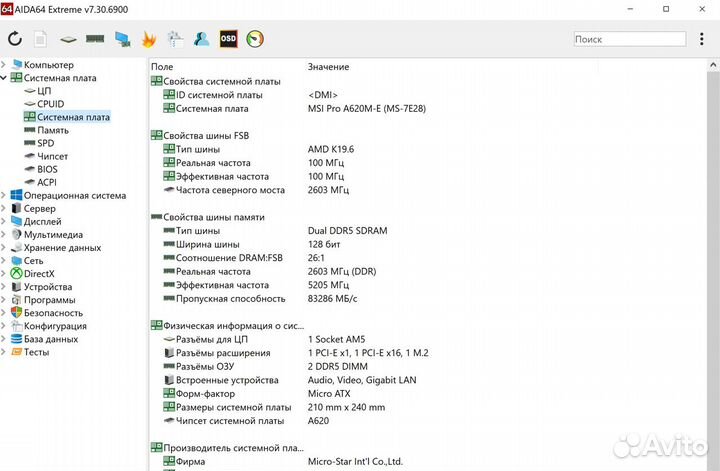Select Micro-Star Int'l Co.,Ltd. value
The height and width of the screenshot is (471, 720).
click(355, 461)
